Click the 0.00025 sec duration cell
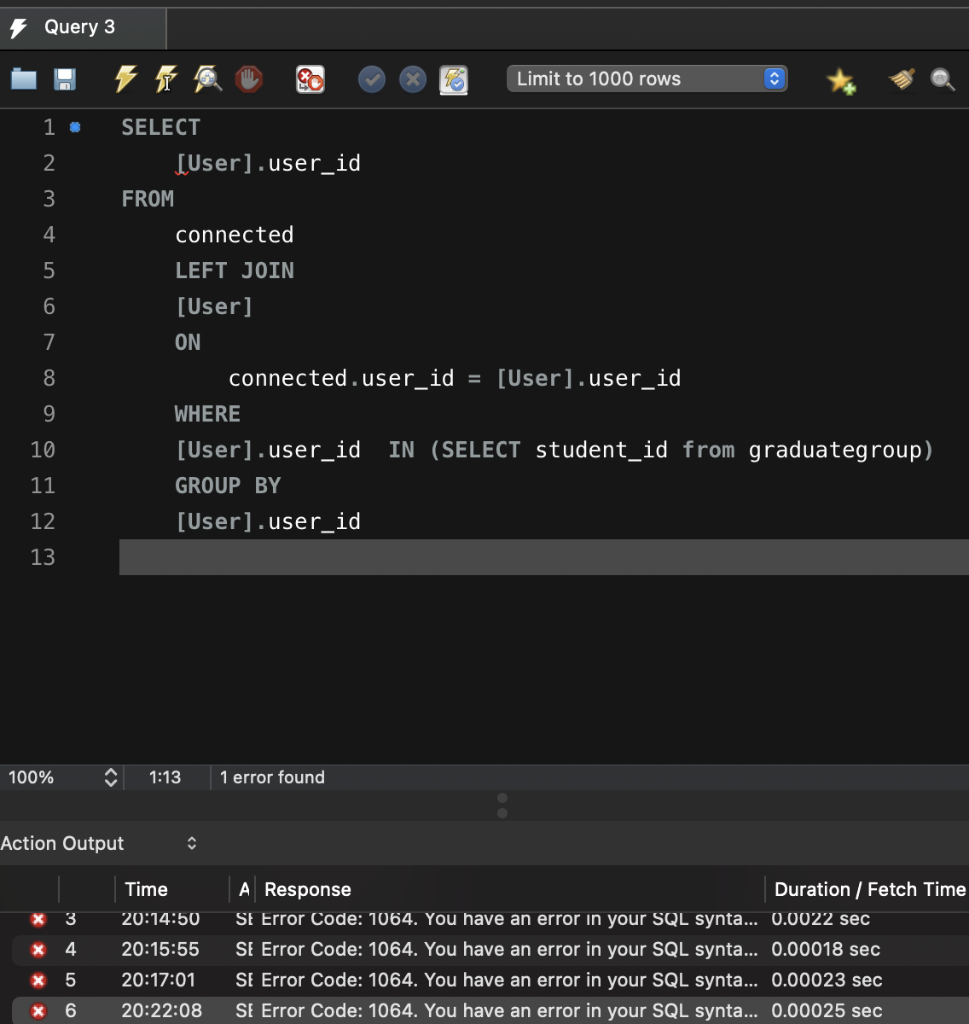This screenshot has width=969, height=1024. (x=827, y=1010)
